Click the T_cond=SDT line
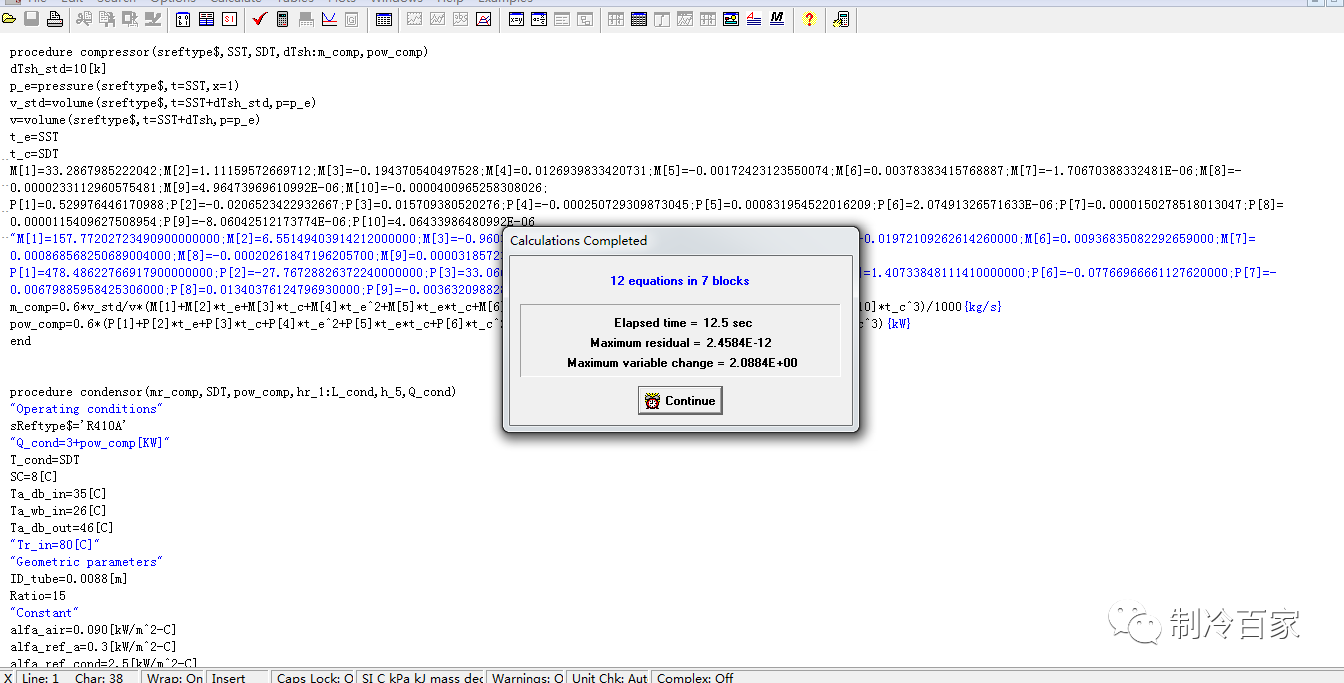The width and height of the screenshot is (1344, 683). pos(43,460)
